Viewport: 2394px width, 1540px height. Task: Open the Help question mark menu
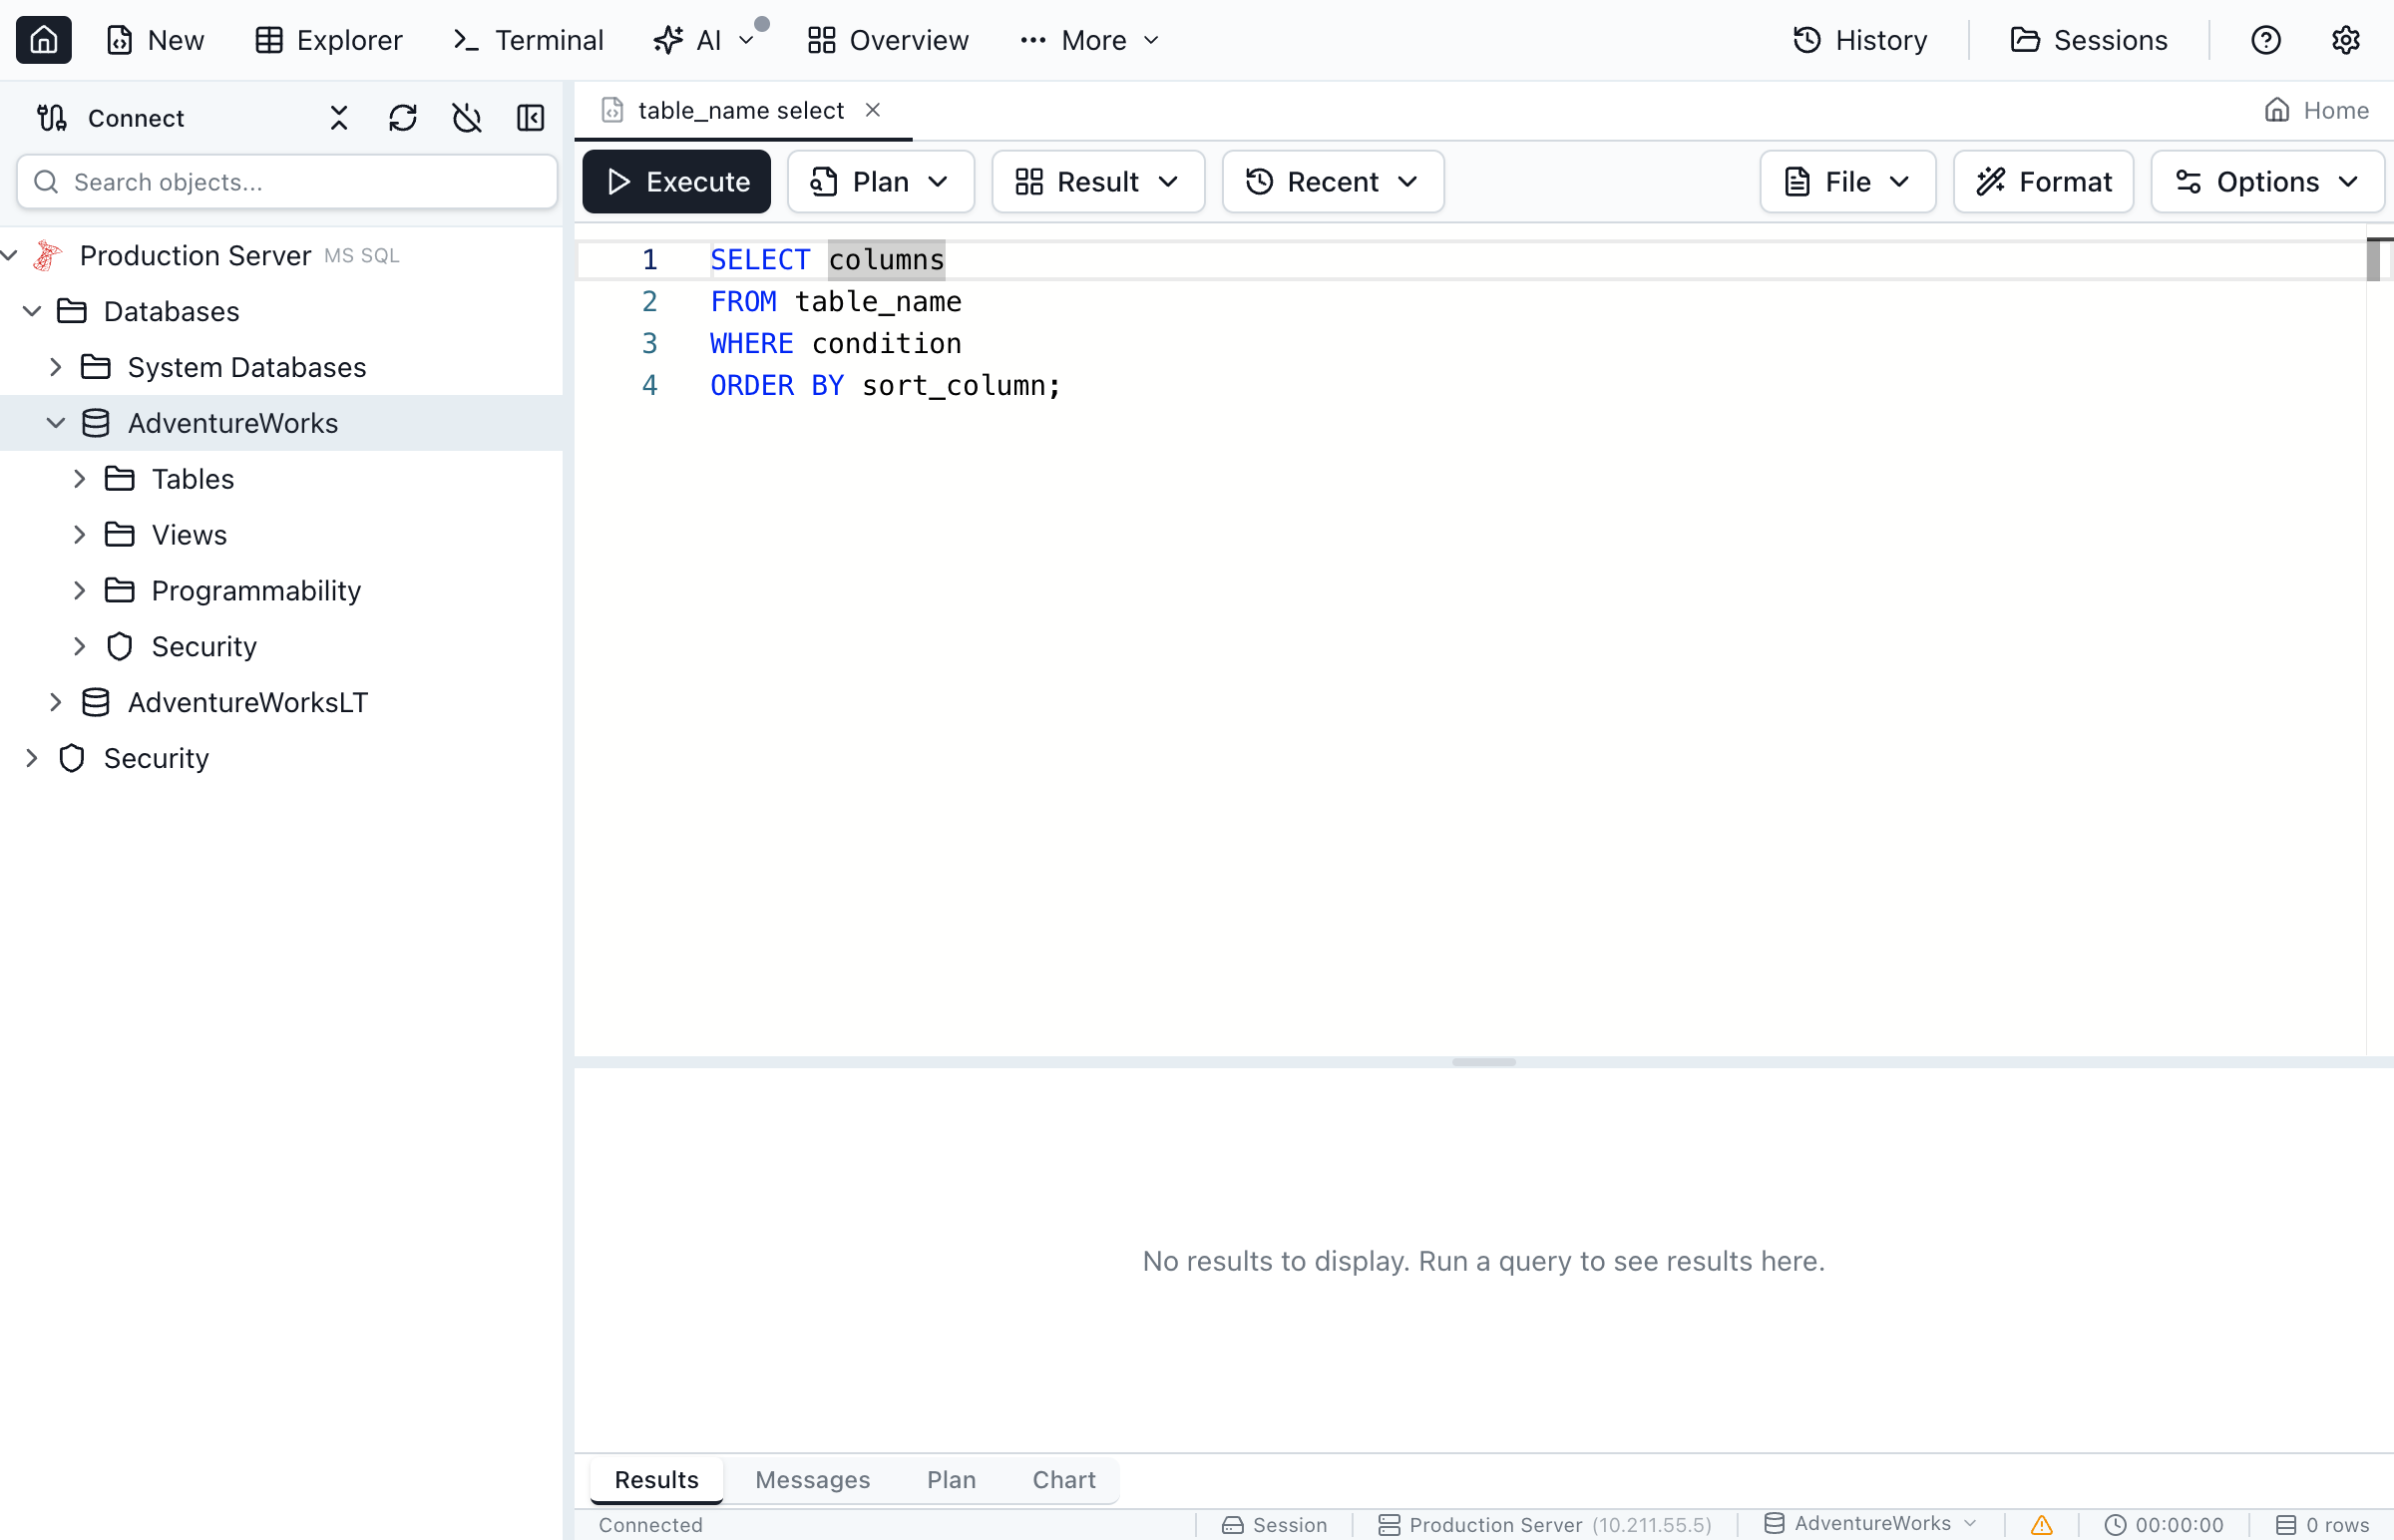click(2265, 40)
